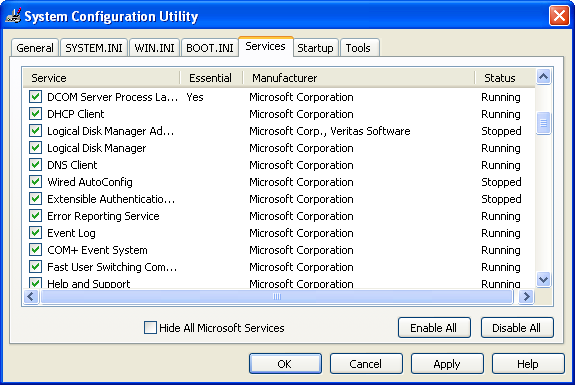
Task: Switch to the BOOT.INI tab
Action: point(210,48)
